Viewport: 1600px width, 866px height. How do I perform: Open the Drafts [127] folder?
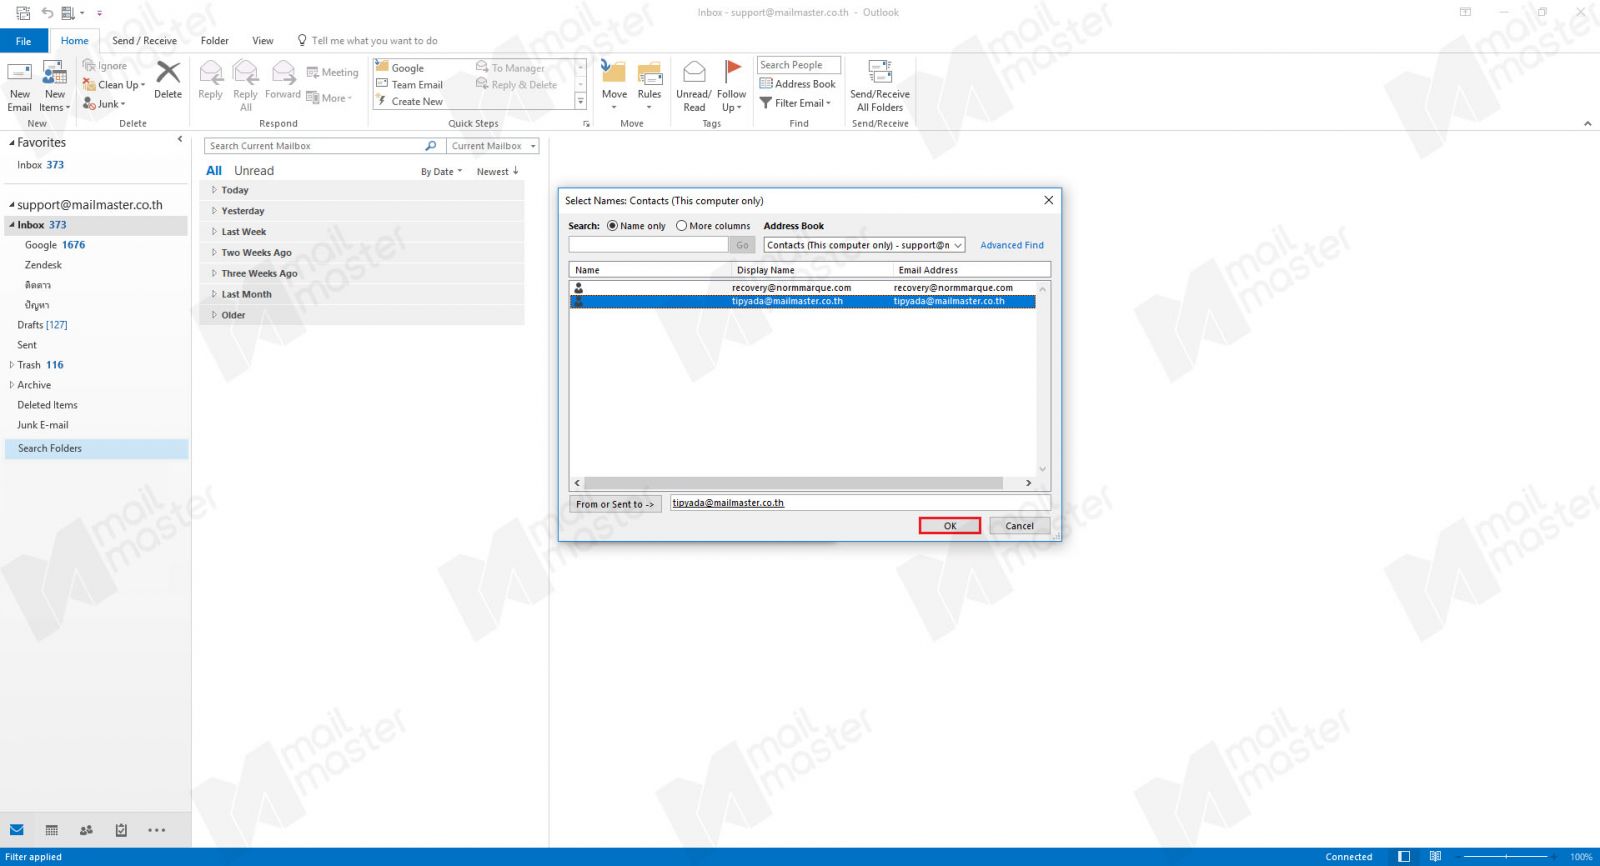point(42,325)
